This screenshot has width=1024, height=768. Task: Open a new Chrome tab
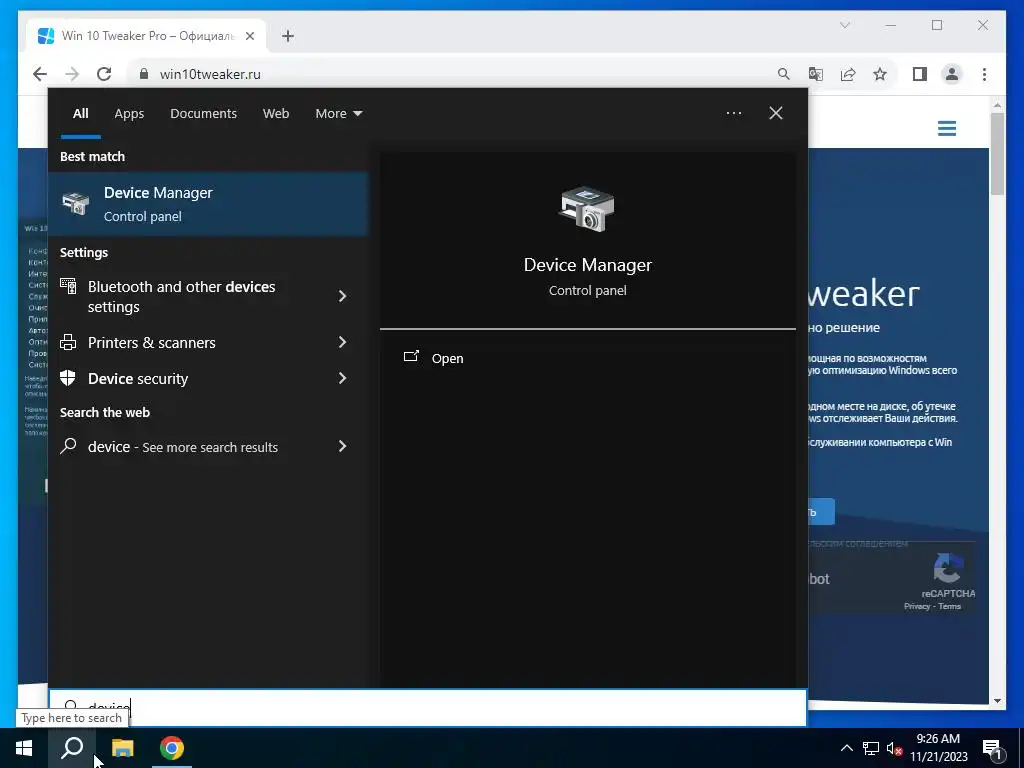coord(288,36)
